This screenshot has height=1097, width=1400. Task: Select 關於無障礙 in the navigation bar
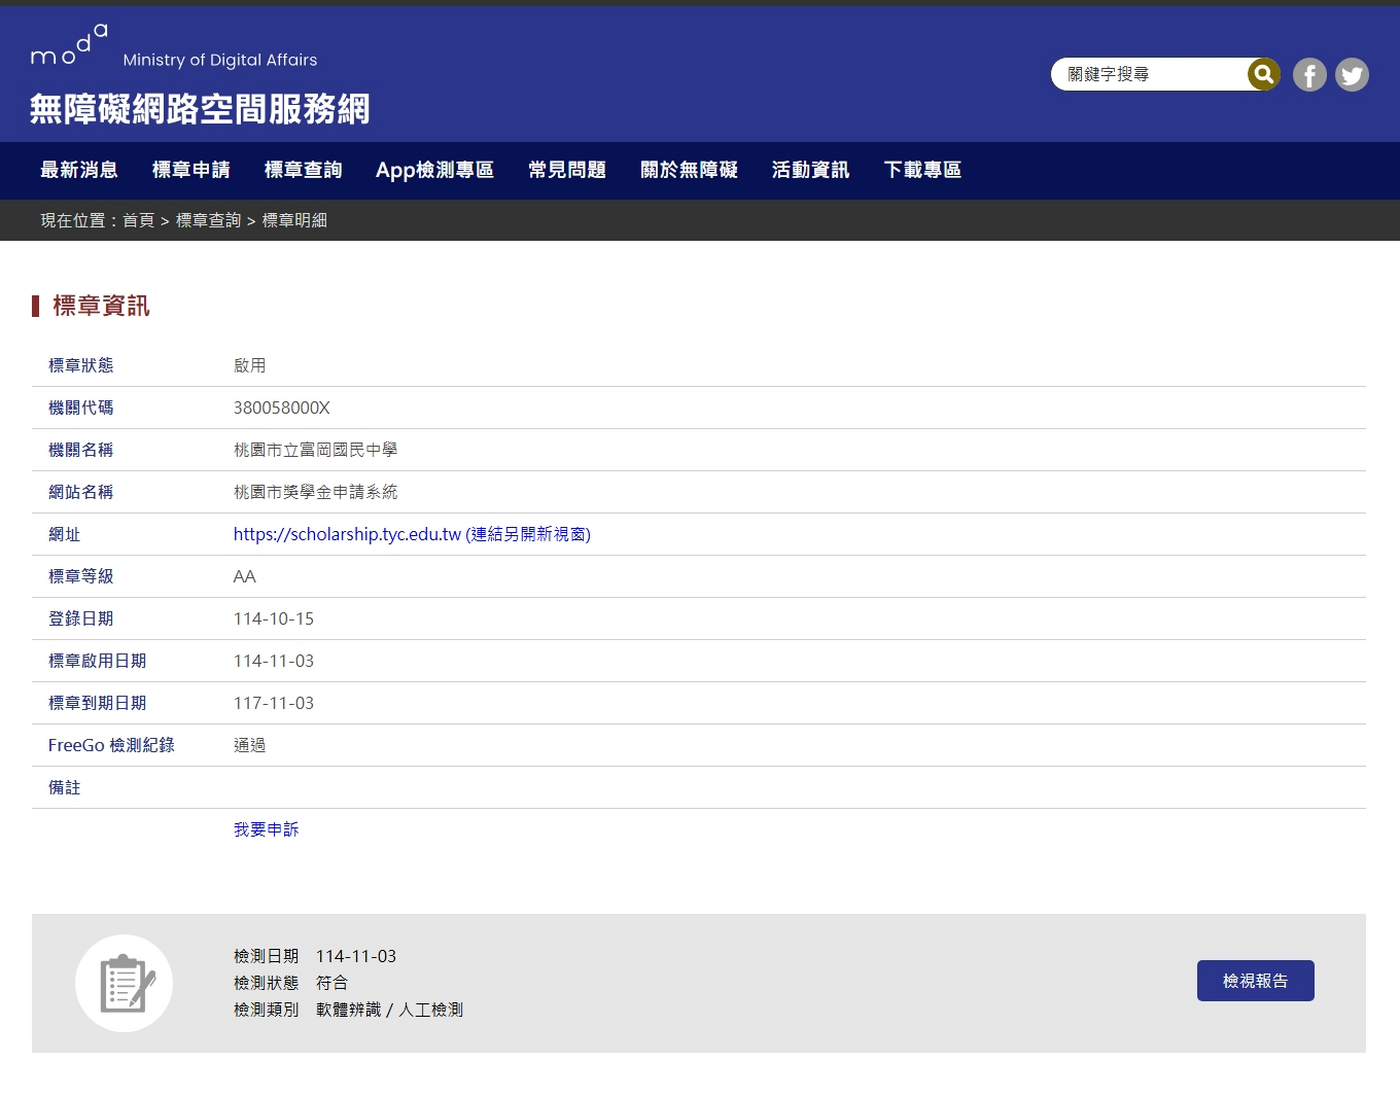coord(689,170)
